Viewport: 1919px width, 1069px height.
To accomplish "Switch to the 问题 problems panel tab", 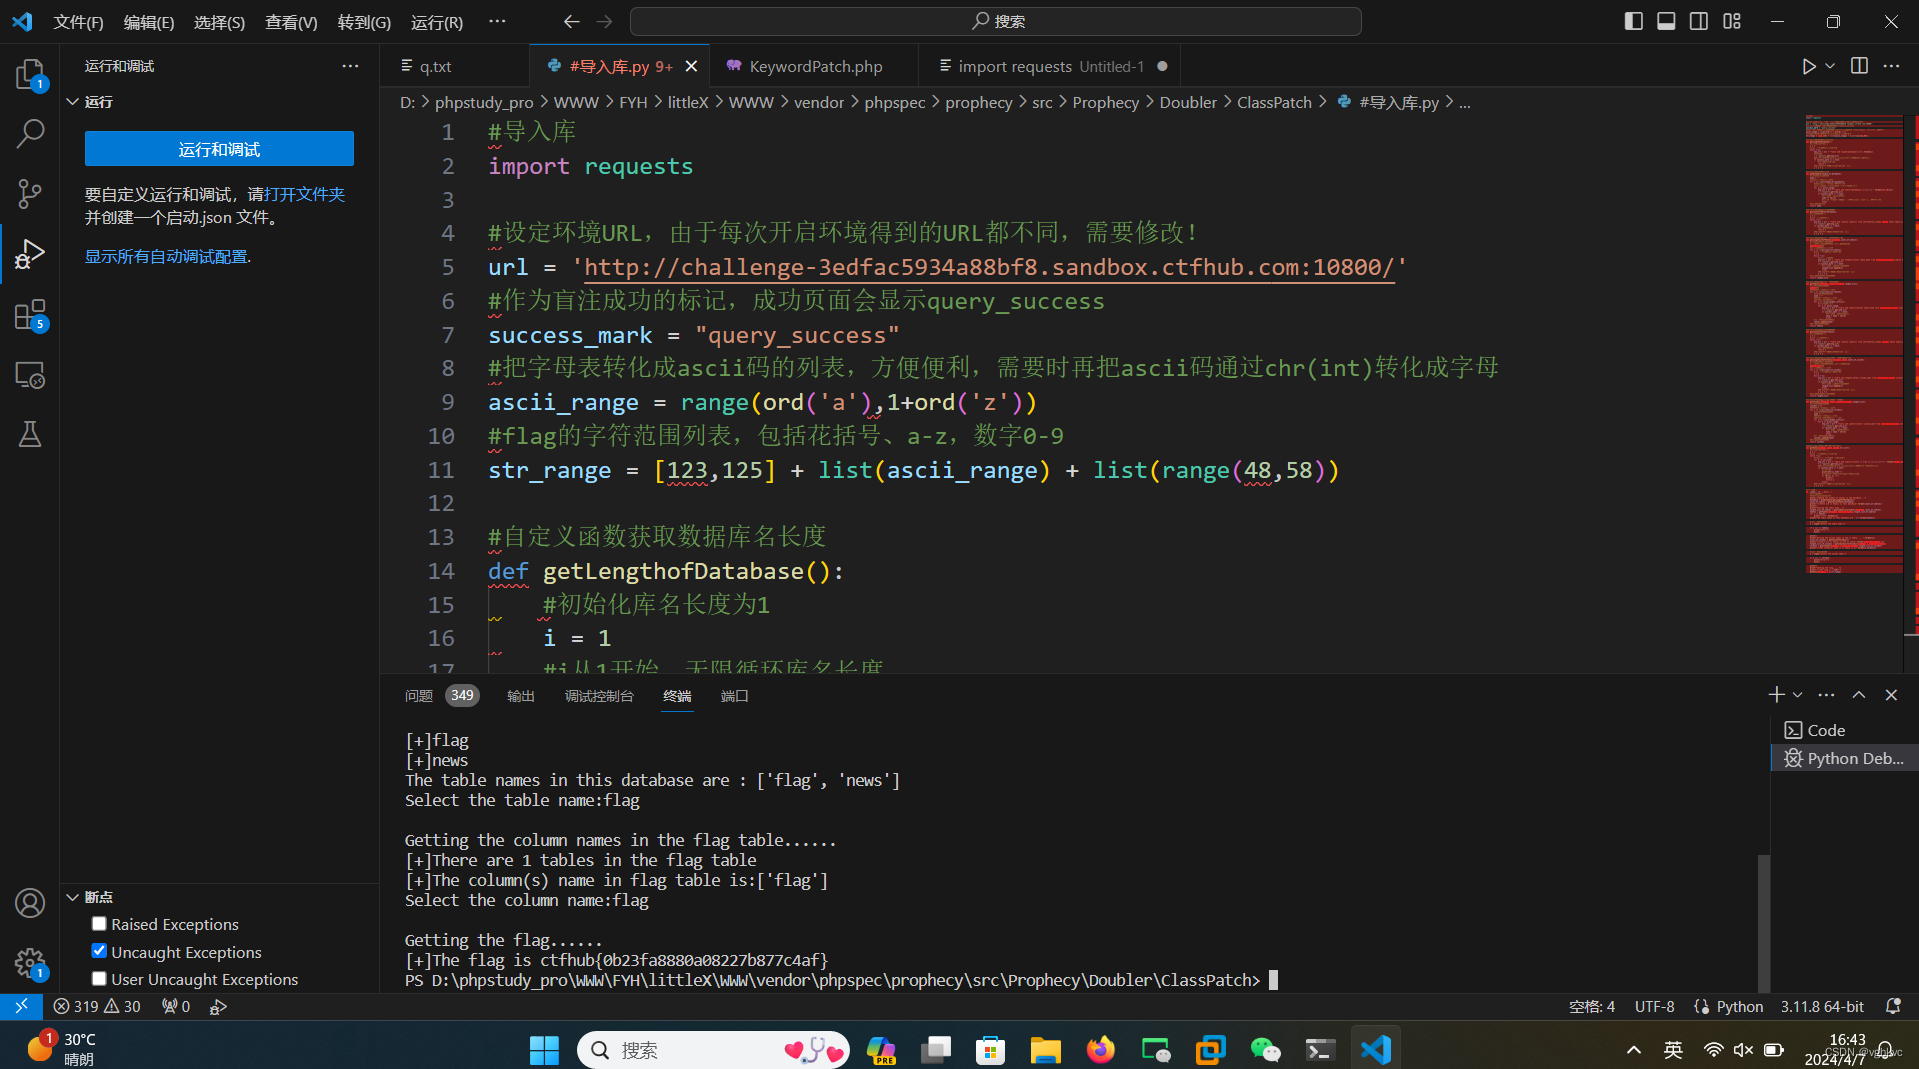I will pos(419,696).
